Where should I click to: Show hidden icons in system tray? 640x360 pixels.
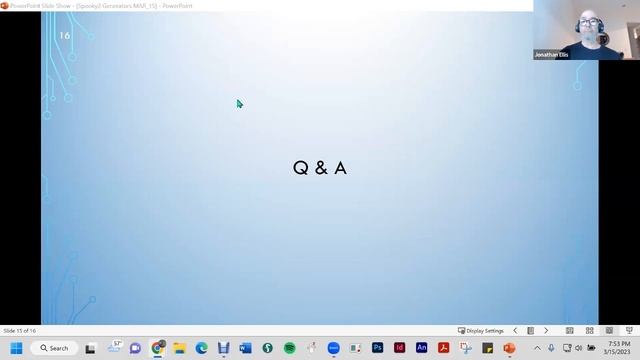[x=538, y=348]
